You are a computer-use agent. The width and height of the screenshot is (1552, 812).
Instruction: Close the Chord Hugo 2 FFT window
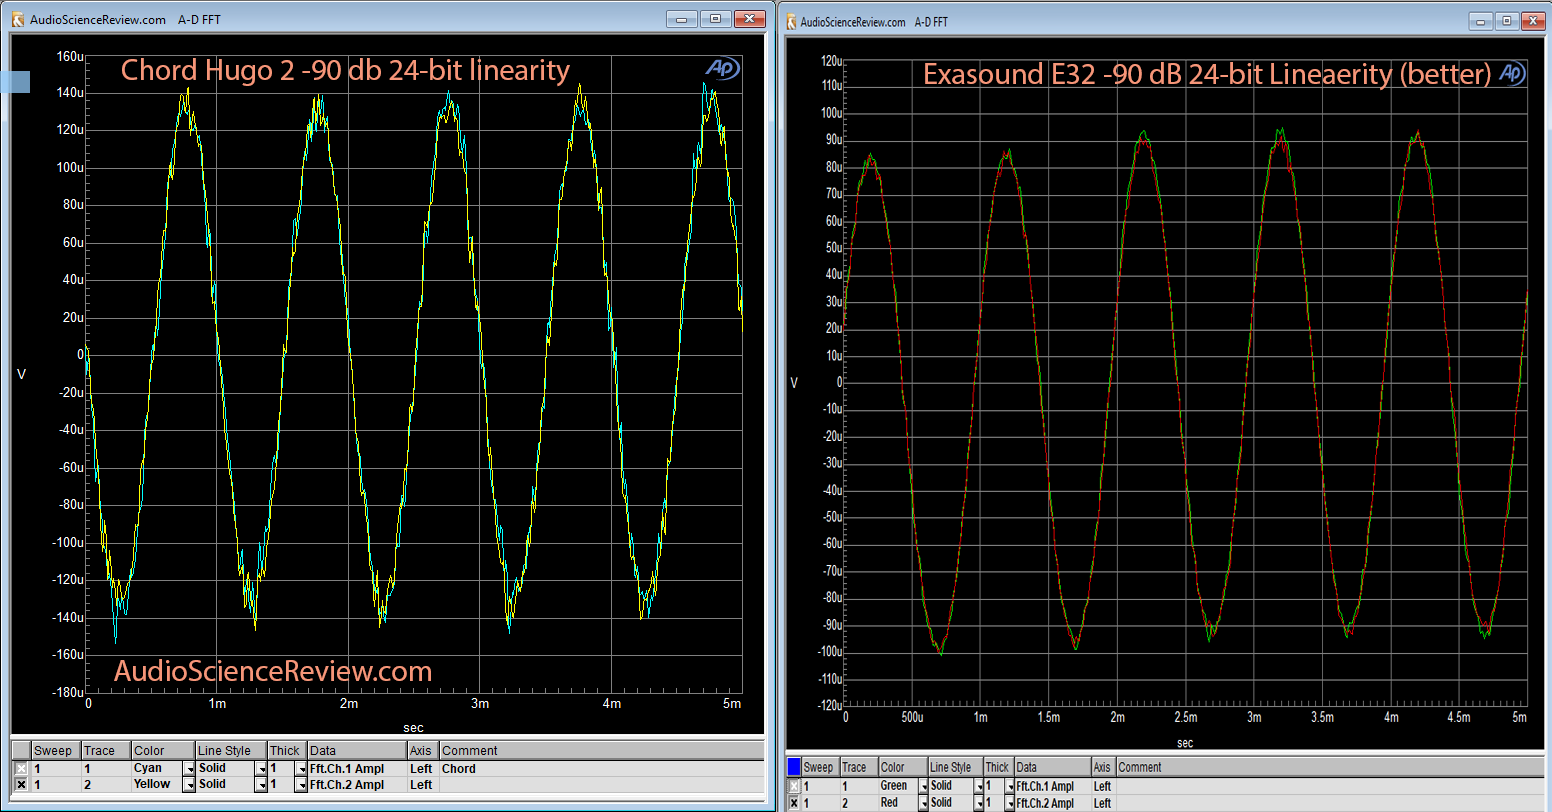pos(748,19)
